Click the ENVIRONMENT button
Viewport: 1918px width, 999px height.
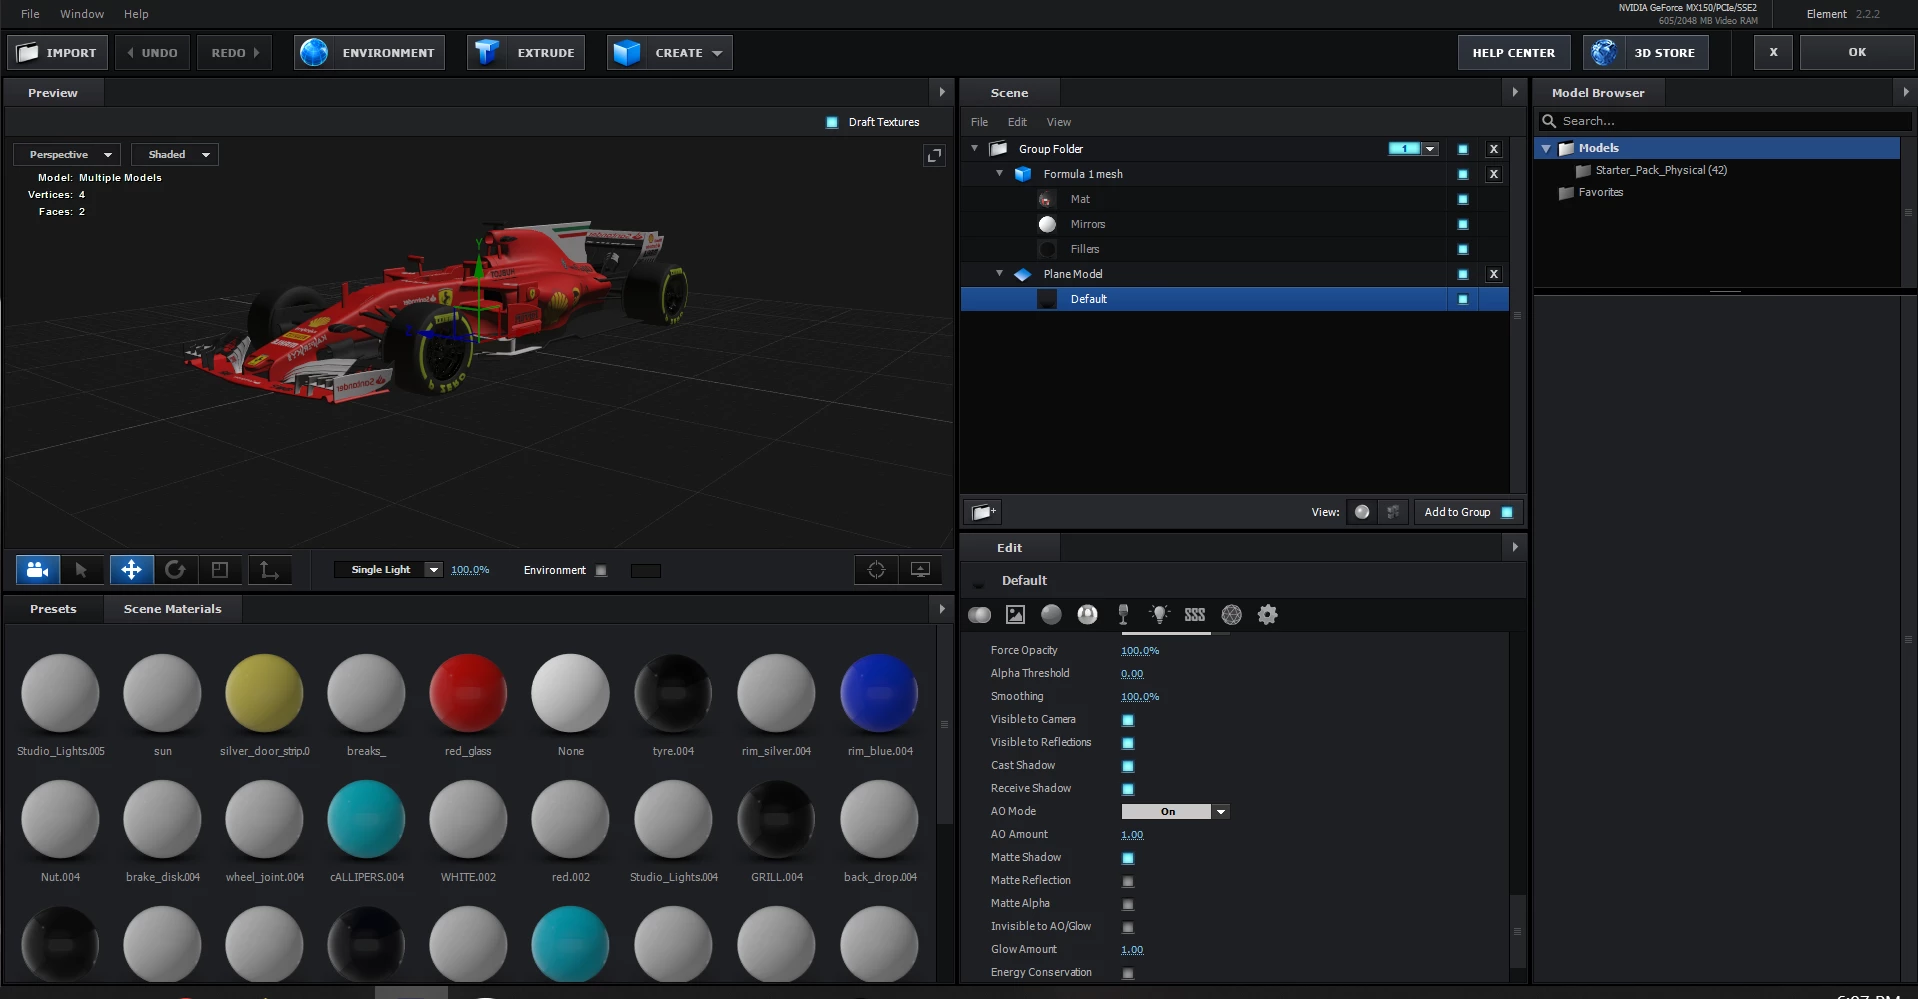369,53
